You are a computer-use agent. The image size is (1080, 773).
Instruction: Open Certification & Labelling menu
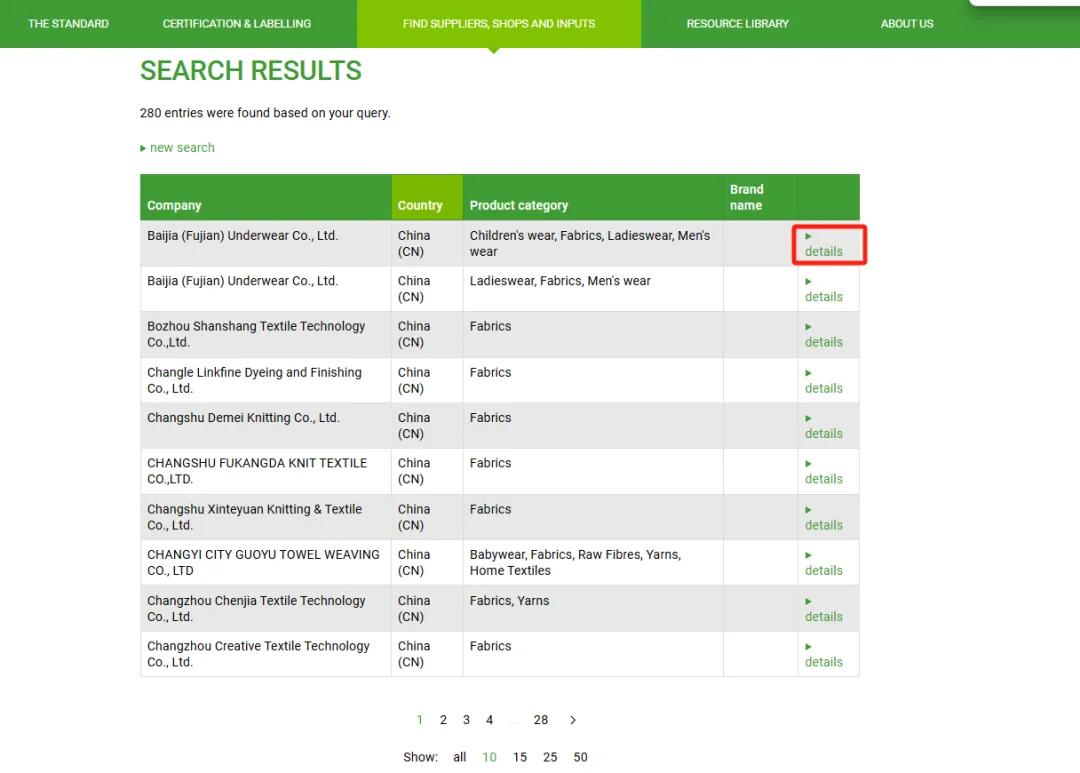[236, 23]
